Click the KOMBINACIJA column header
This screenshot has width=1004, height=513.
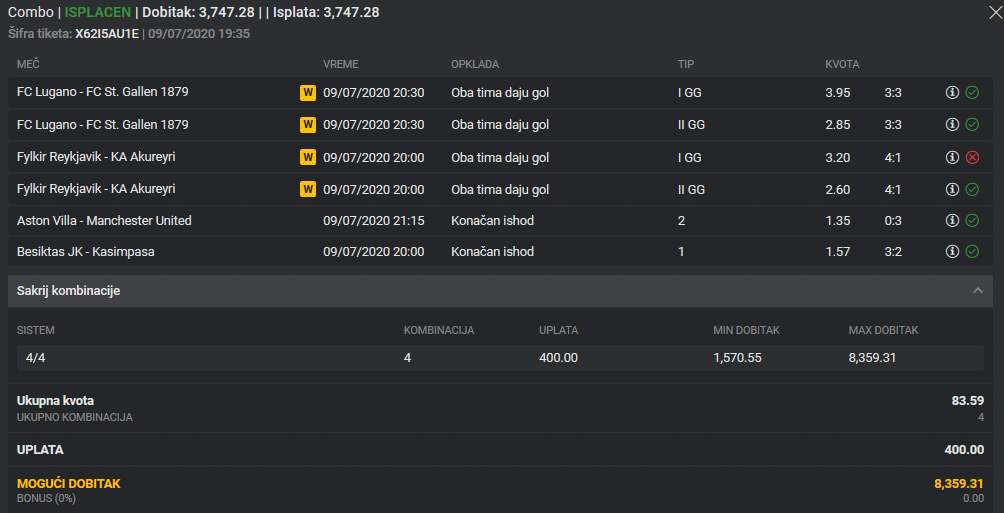point(439,330)
